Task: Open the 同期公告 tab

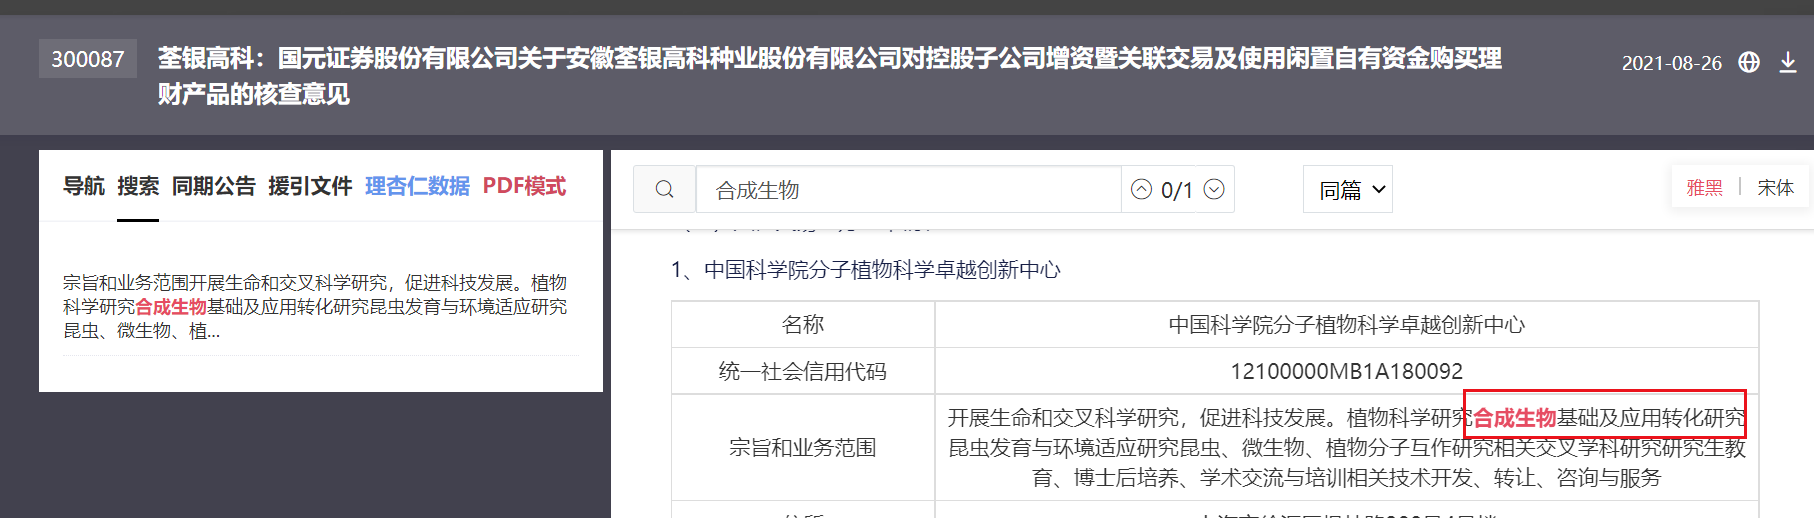Action: (x=214, y=186)
